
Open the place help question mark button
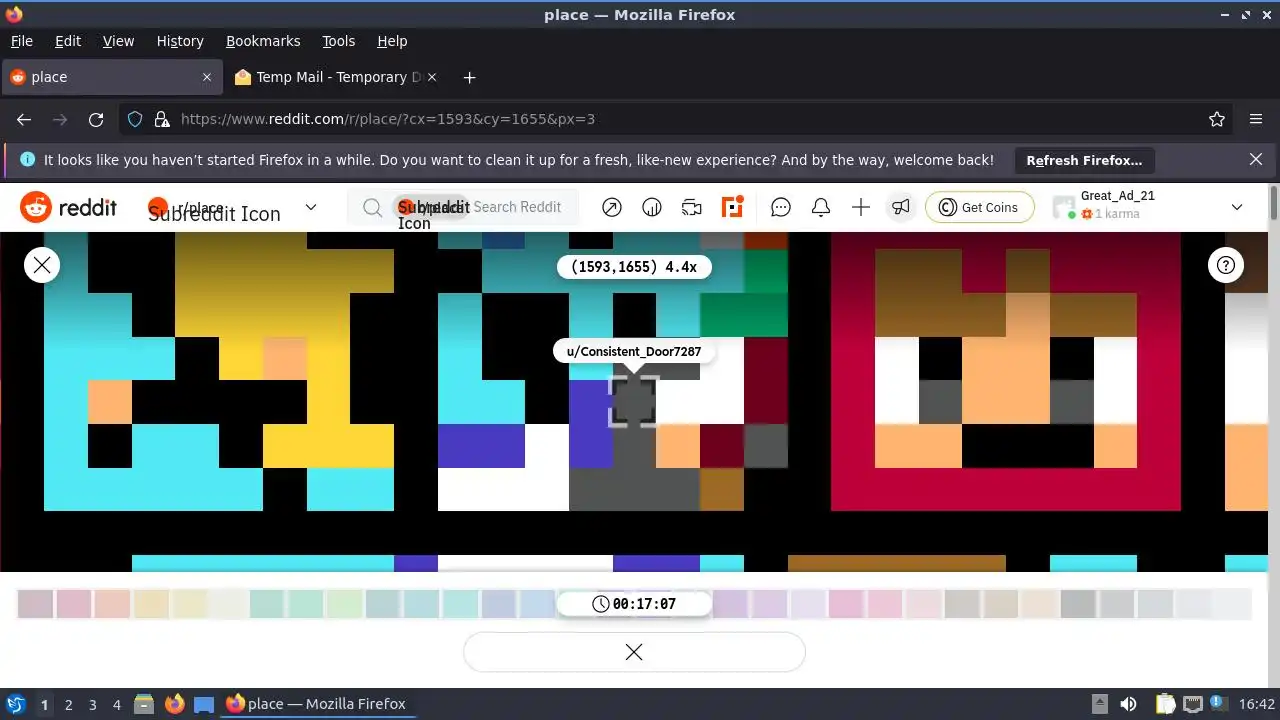point(1226,265)
